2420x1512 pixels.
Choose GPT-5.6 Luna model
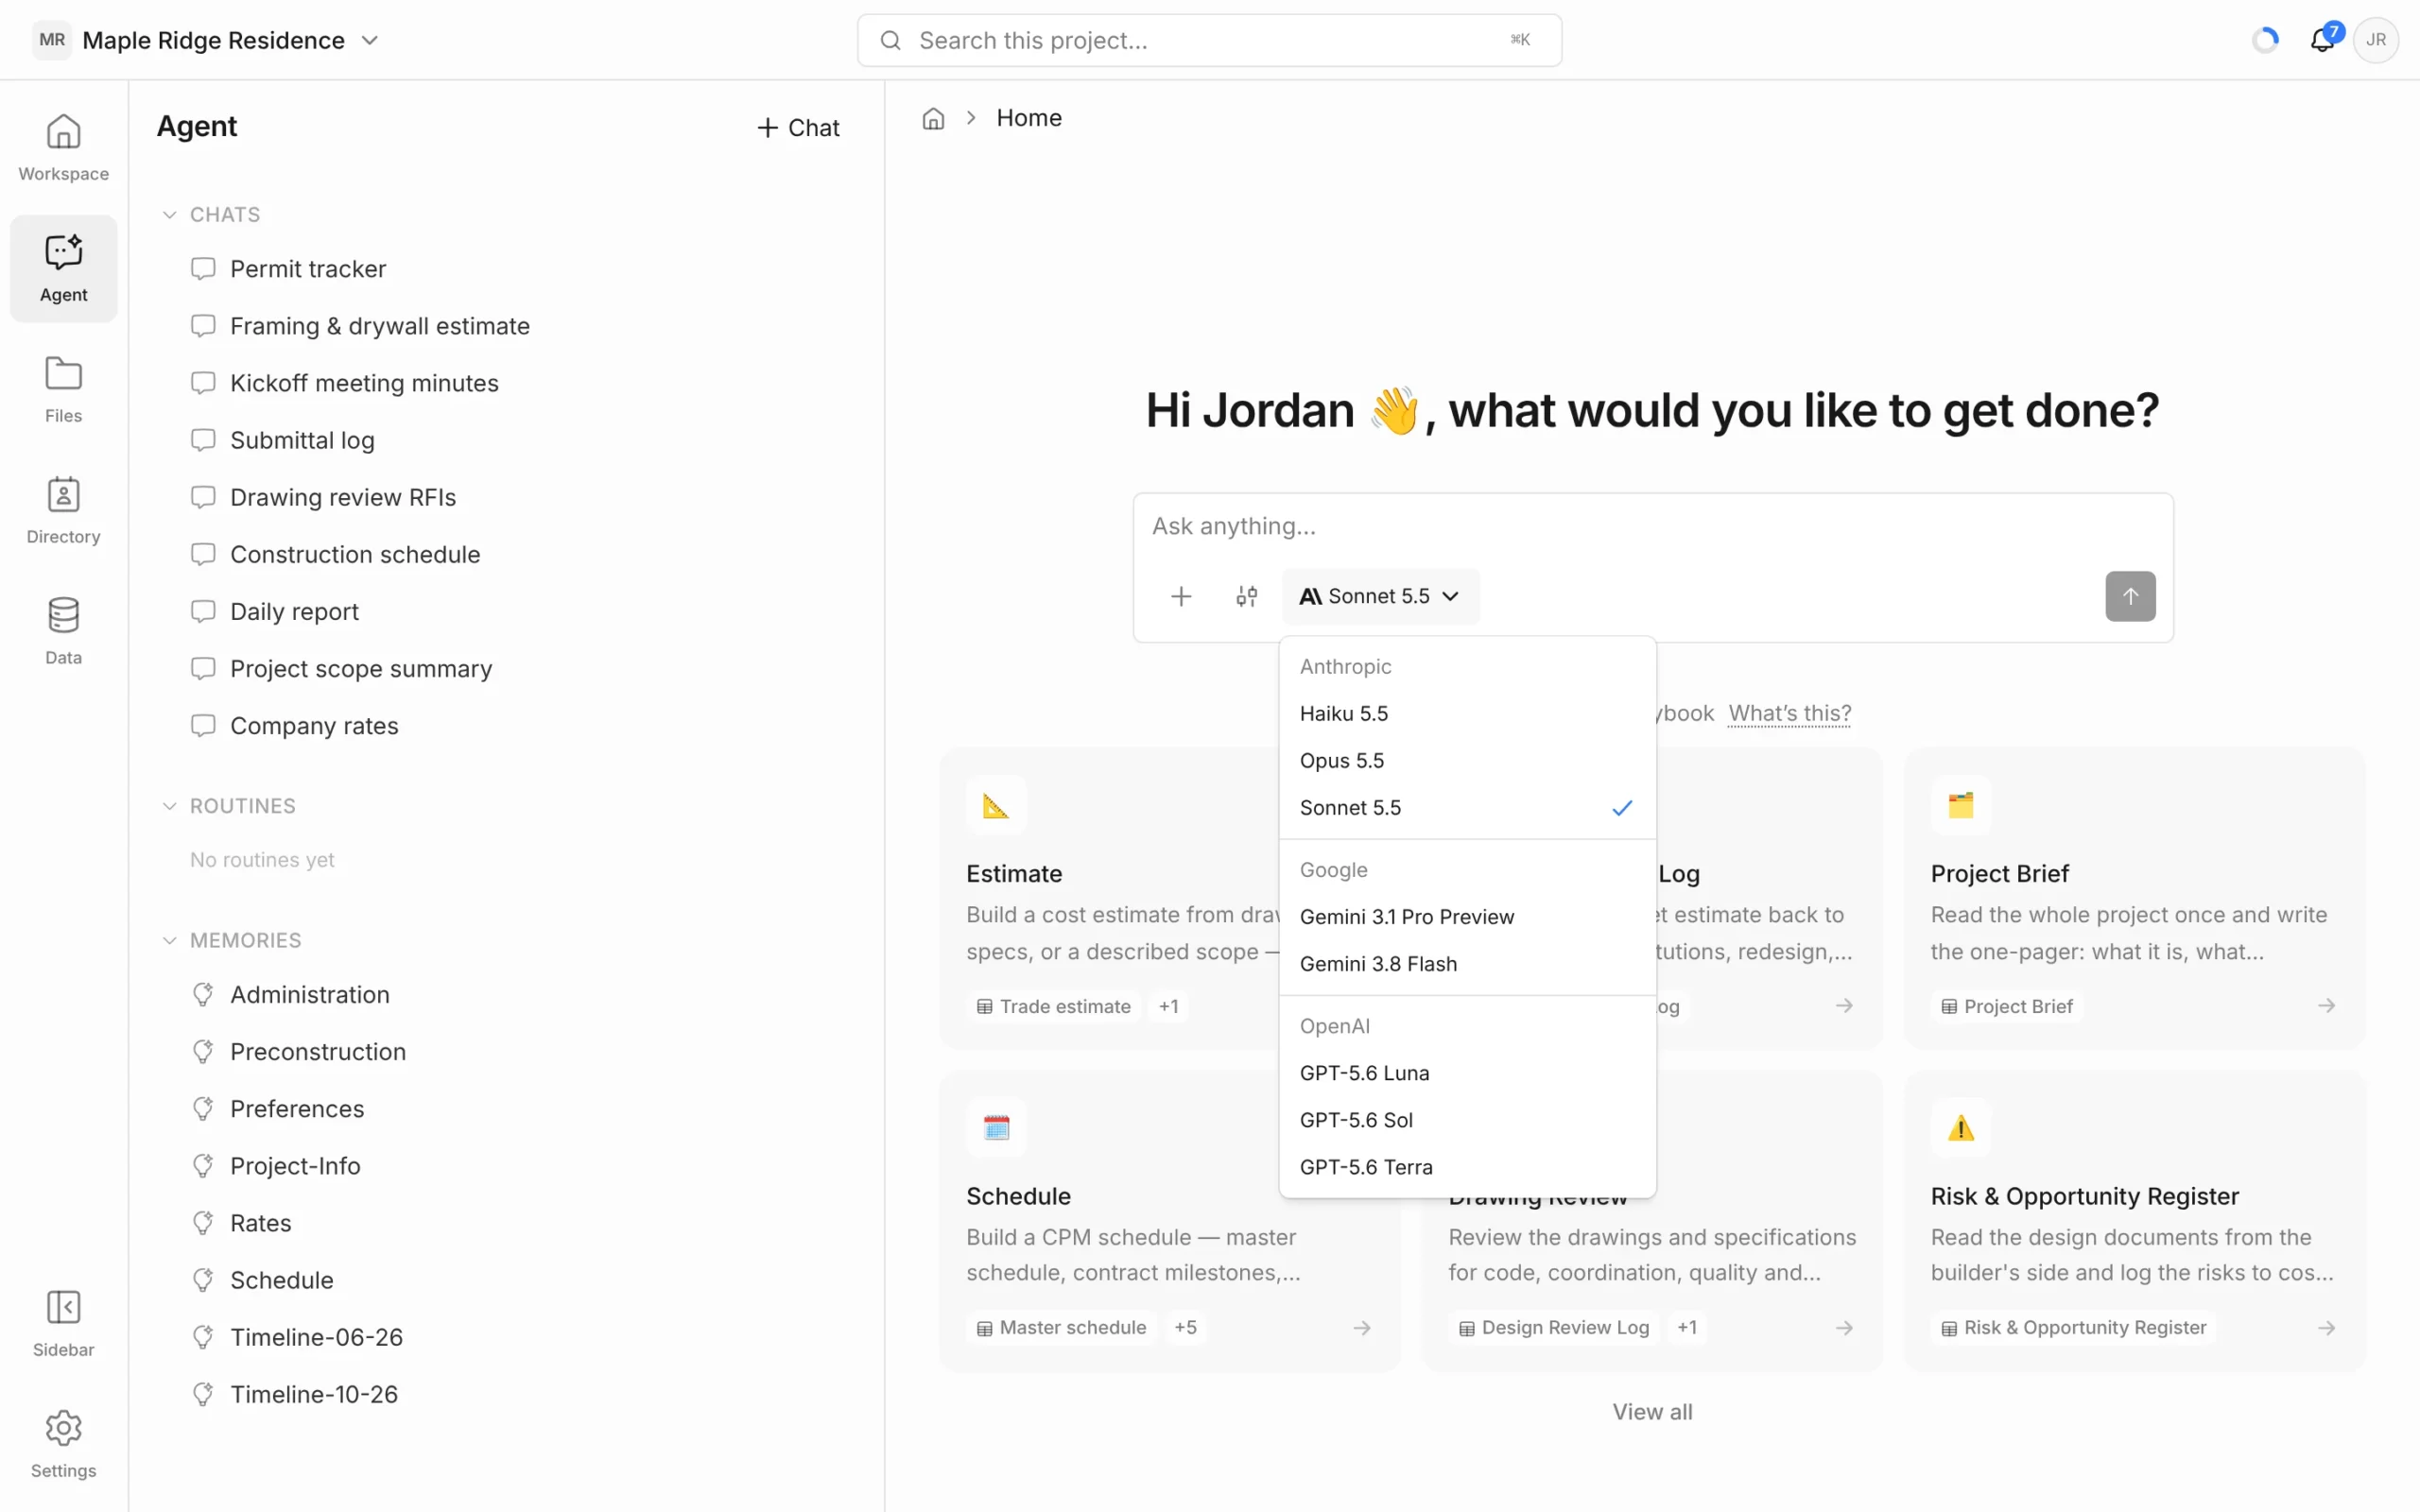click(1467, 1072)
